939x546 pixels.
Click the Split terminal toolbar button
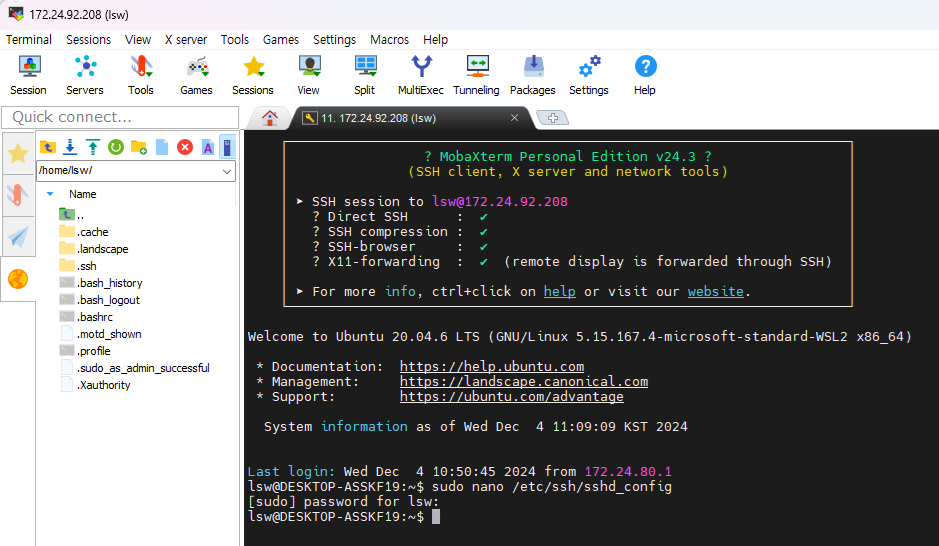364,75
